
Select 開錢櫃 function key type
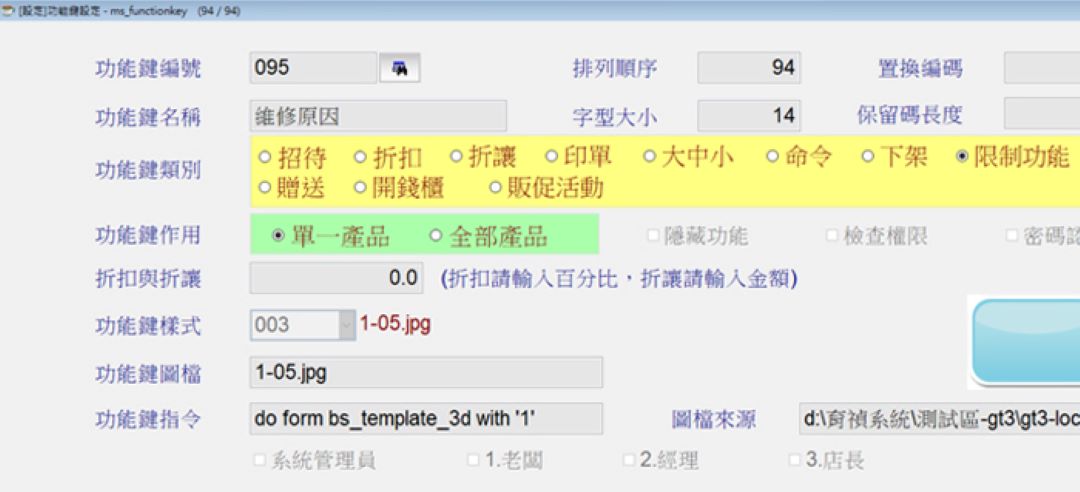pyautogui.click(x=360, y=187)
